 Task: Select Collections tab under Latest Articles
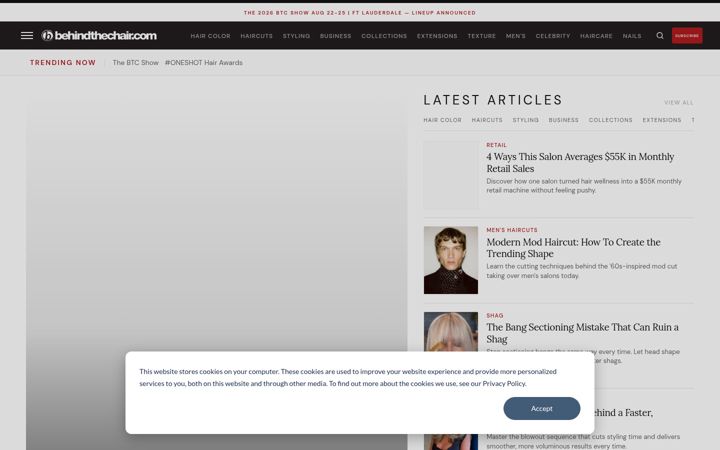[x=610, y=120]
